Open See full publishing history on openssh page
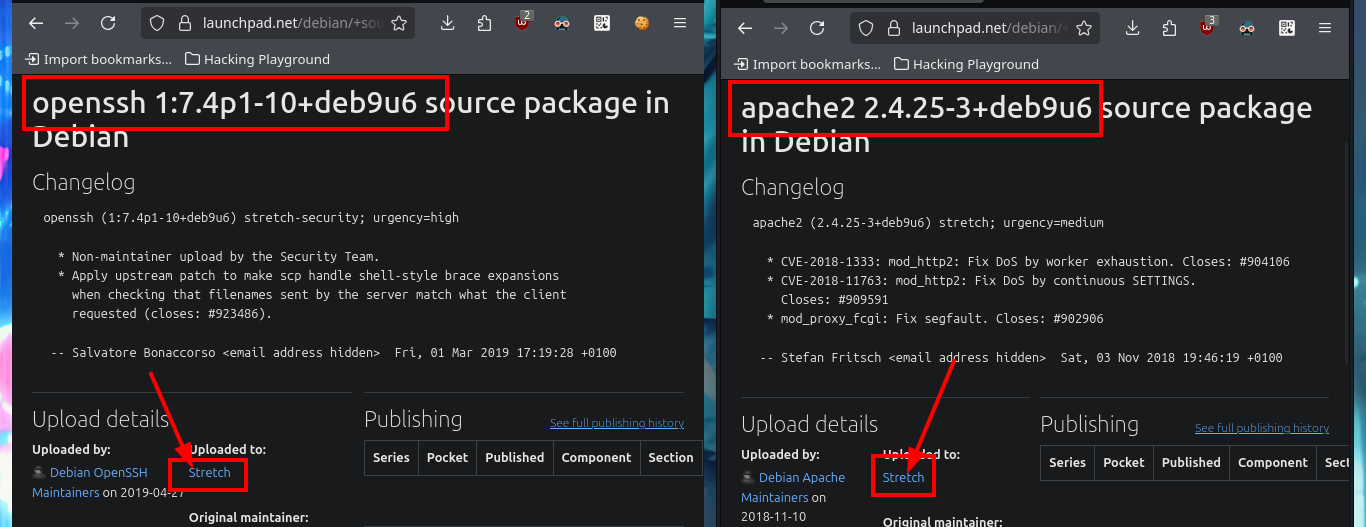This screenshot has width=1366, height=527. [617, 423]
